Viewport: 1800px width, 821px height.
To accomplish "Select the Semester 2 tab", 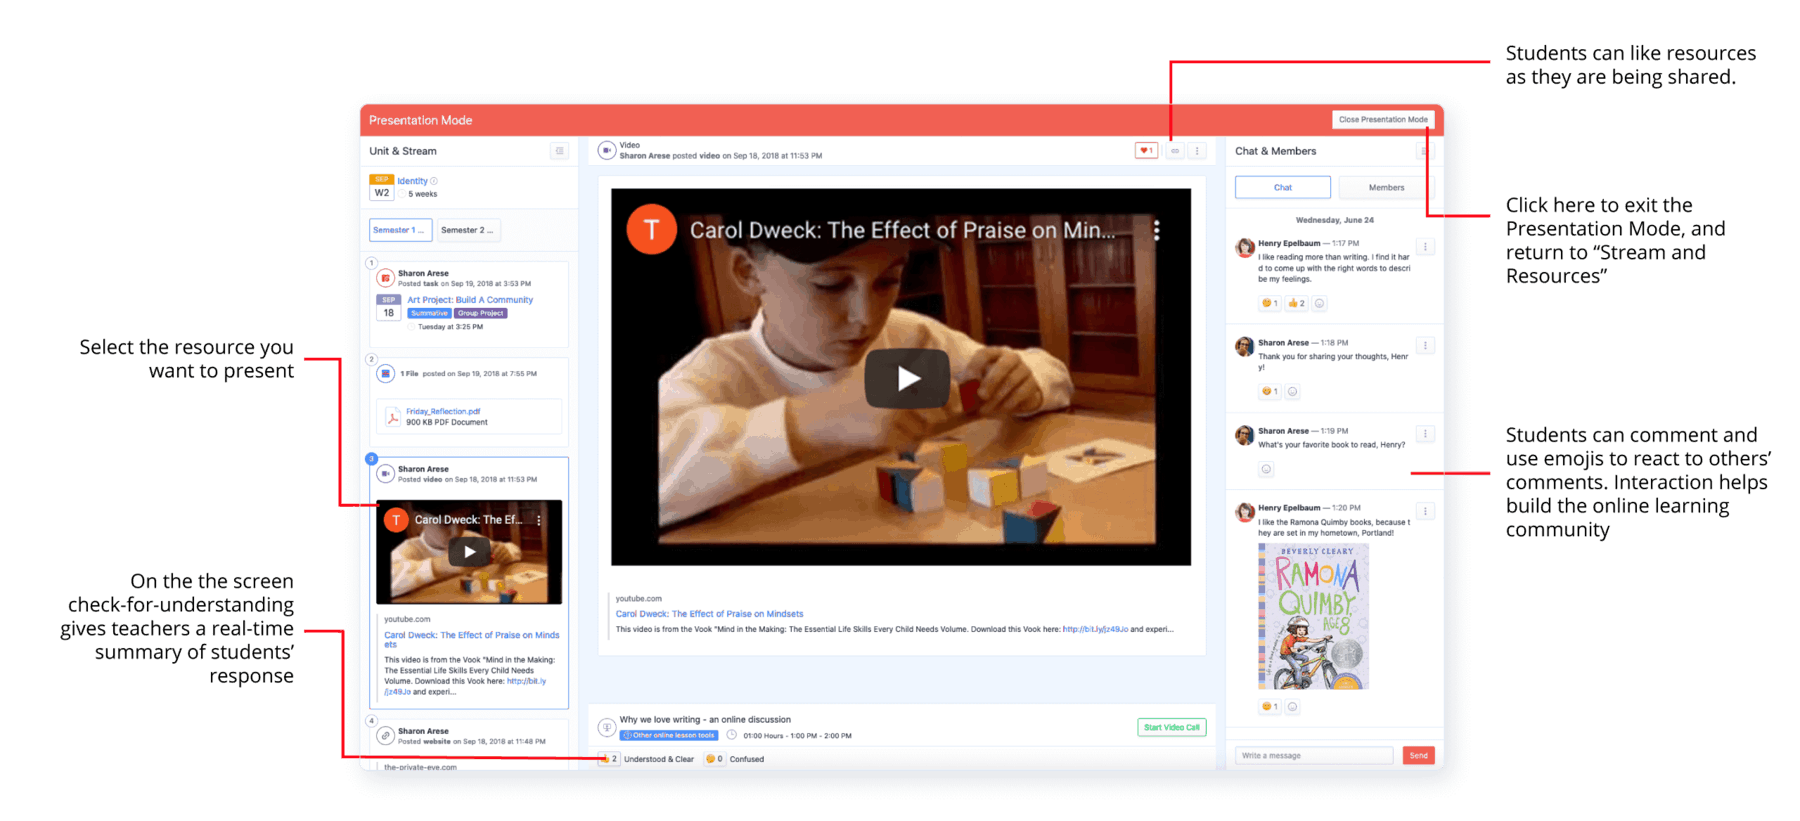I will 467,230.
